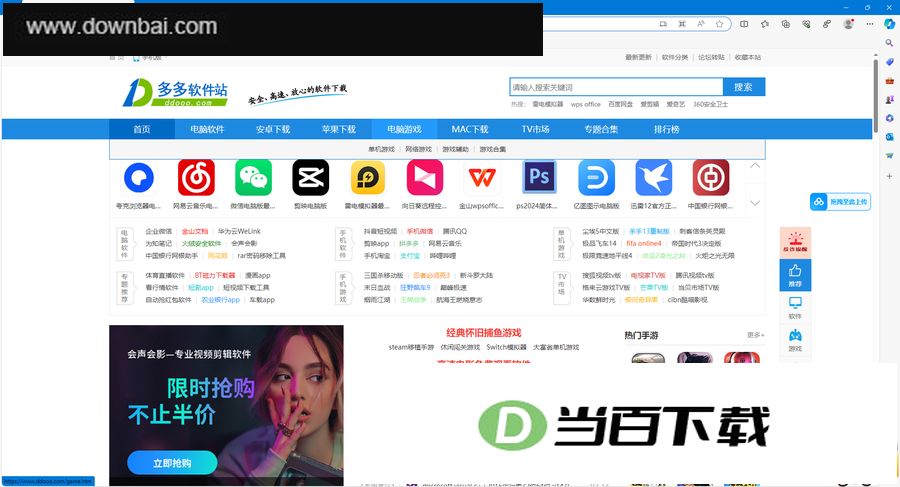The height and width of the screenshot is (487, 900).
Task: Open the Xunlei 12 bird icon
Action: click(x=654, y=178)
